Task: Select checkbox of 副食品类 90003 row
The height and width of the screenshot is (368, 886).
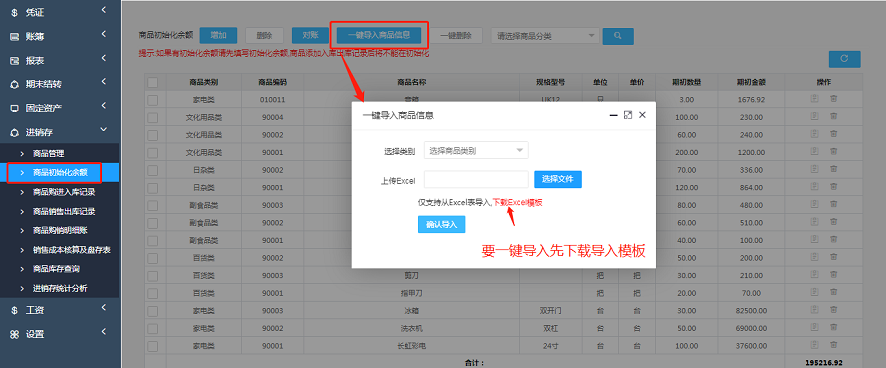Action: pyautogui.click(x=153, y=205)
